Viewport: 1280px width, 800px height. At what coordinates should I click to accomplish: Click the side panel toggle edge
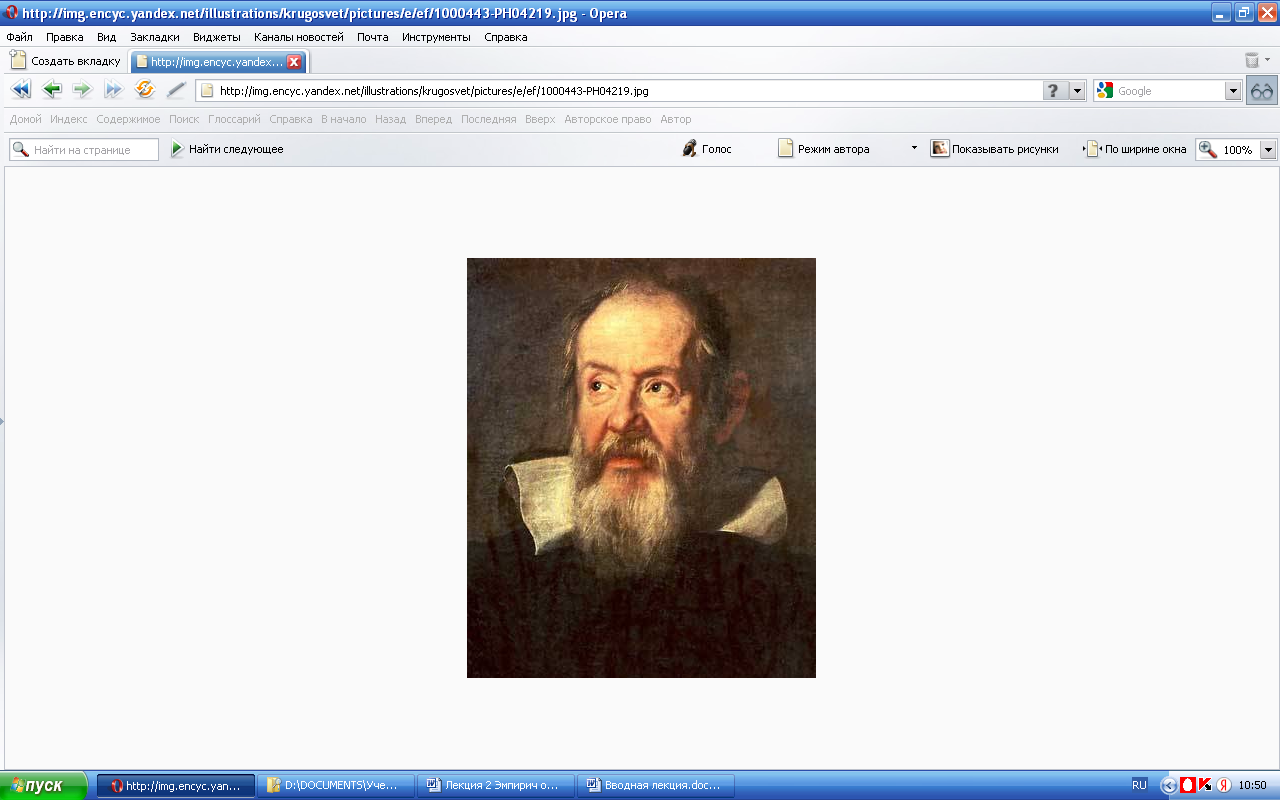(x=2, y=421)
